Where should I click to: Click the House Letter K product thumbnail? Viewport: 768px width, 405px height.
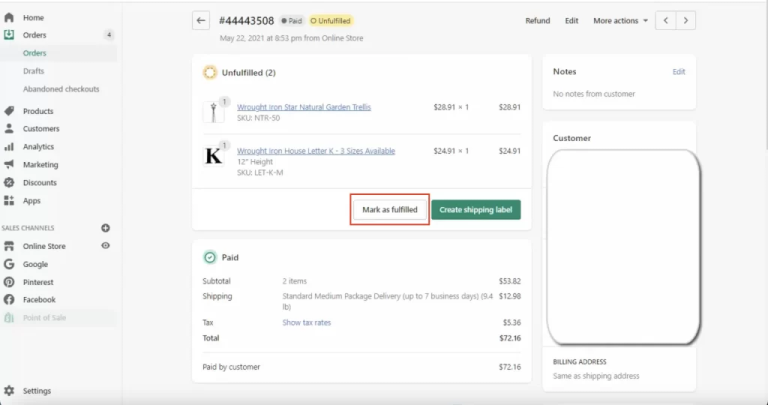(x=214, y=156)
